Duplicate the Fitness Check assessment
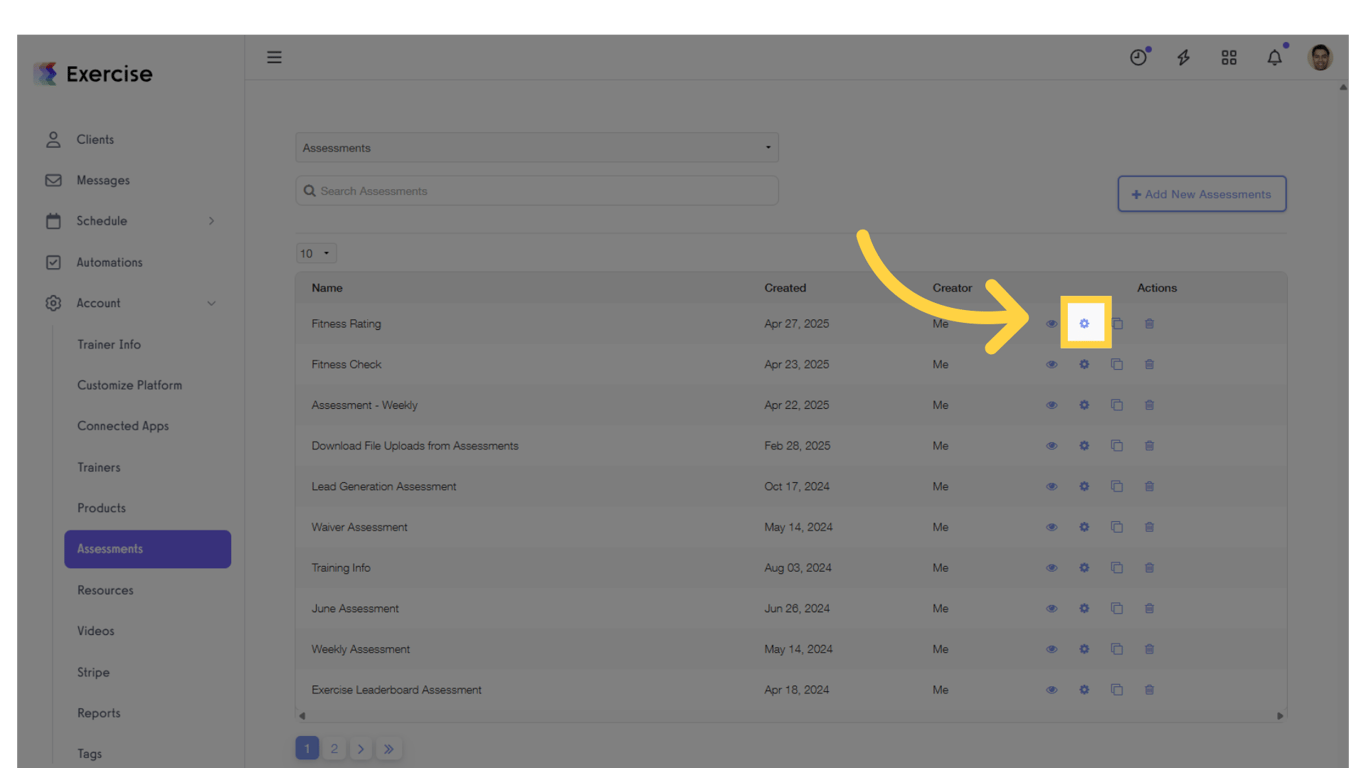 tap(1117, 364)
